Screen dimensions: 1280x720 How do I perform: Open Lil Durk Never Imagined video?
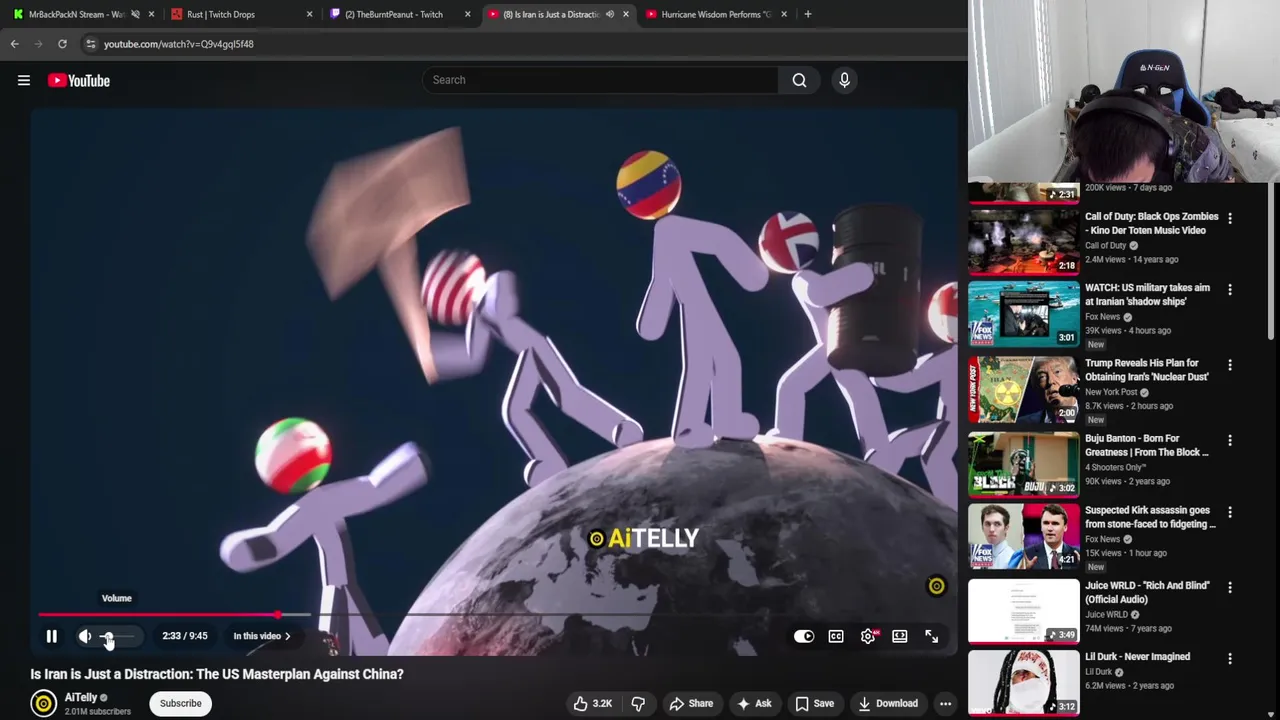click(x=1024, y=683)
